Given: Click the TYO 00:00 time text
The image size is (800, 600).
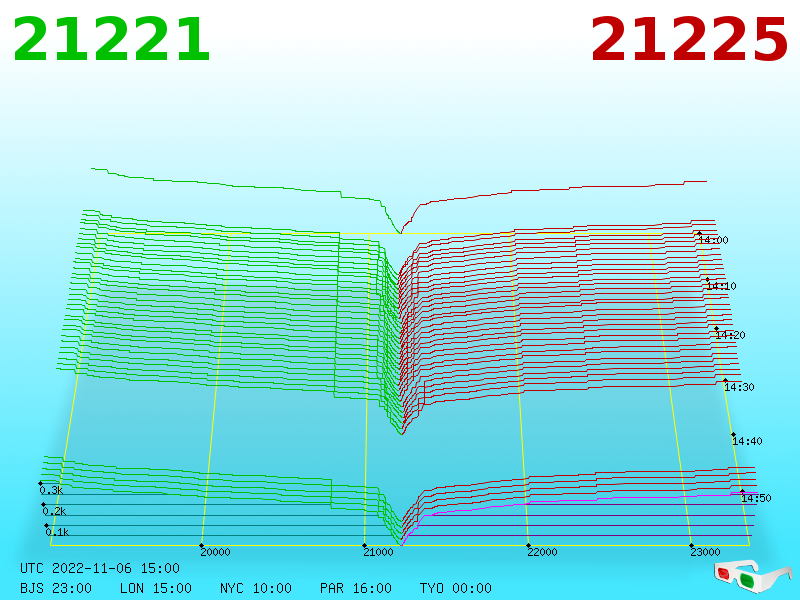Looking at the screenshot, I should click(456, 588).
